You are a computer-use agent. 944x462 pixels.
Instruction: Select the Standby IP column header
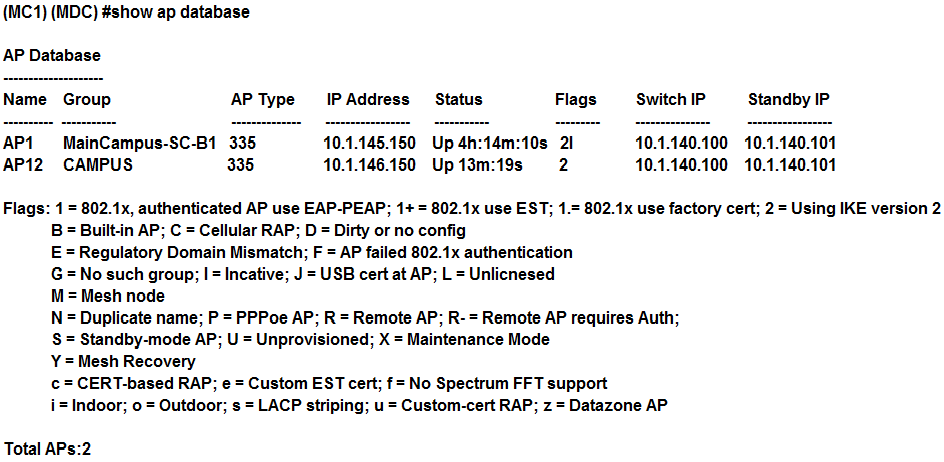789,99
